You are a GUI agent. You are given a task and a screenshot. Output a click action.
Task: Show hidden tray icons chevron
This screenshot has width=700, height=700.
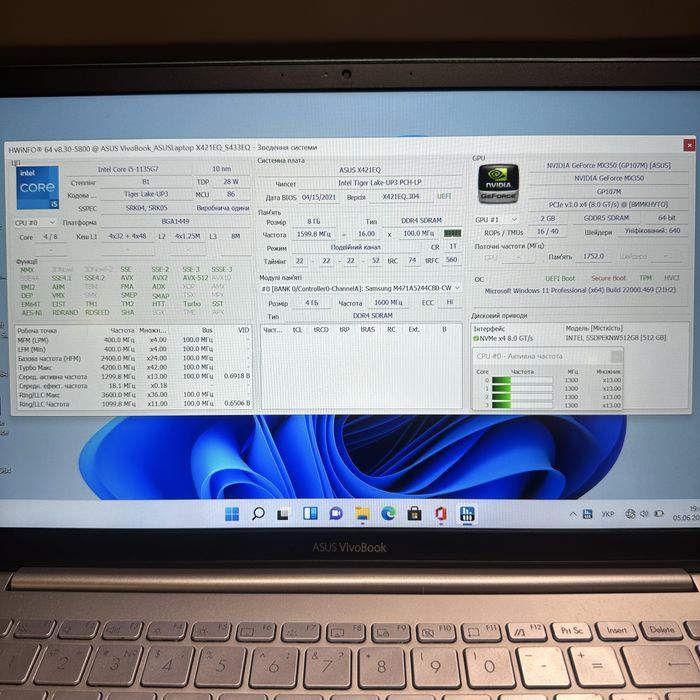573,514
